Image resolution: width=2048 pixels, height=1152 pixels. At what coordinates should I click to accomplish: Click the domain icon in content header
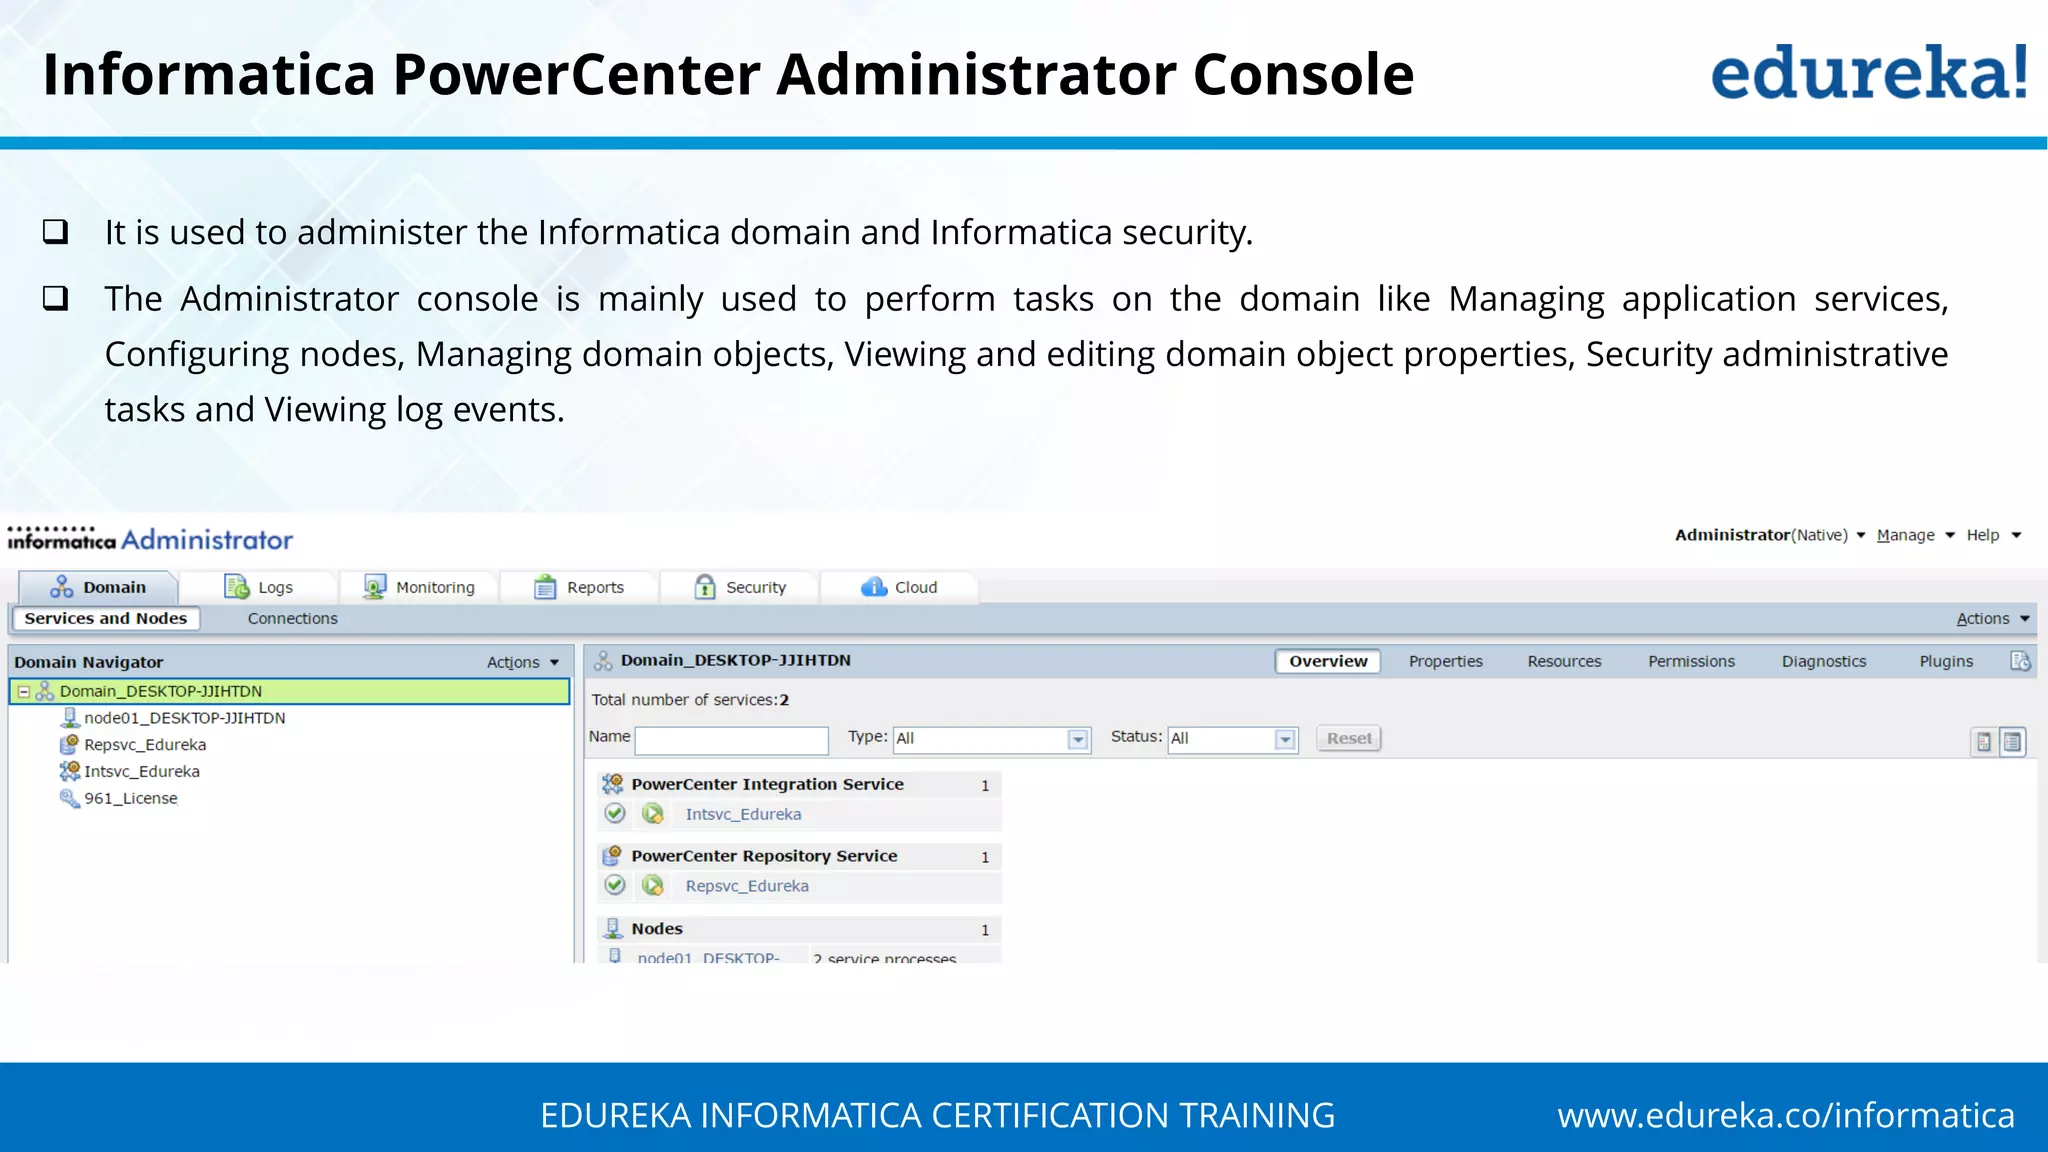tap(603, 661)
